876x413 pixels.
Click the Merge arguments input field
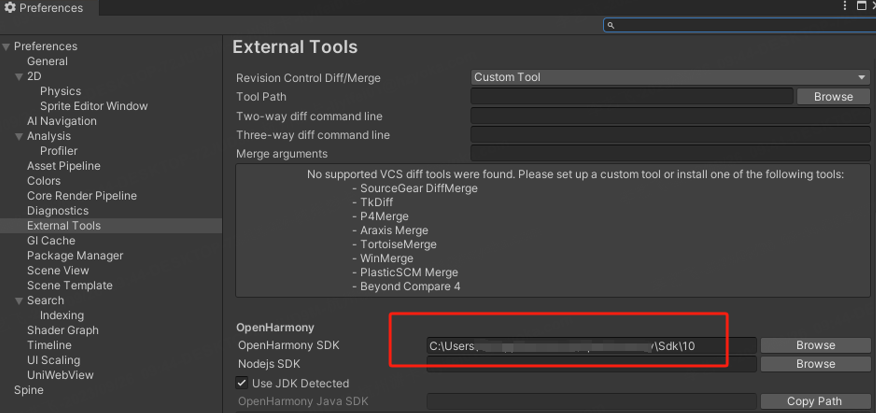(x=670, y=154)
